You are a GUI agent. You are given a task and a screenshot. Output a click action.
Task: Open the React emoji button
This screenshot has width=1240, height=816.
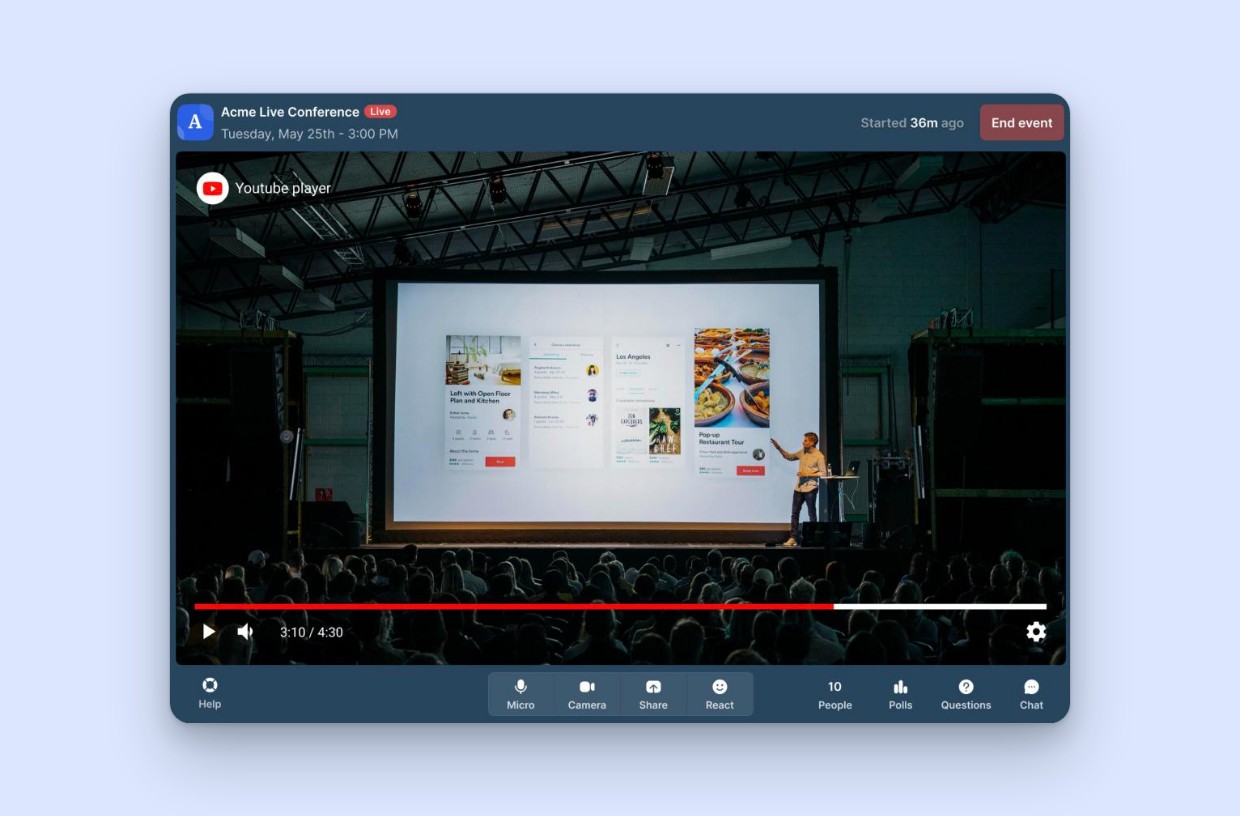pyautogui.click(x=720, y=694)
